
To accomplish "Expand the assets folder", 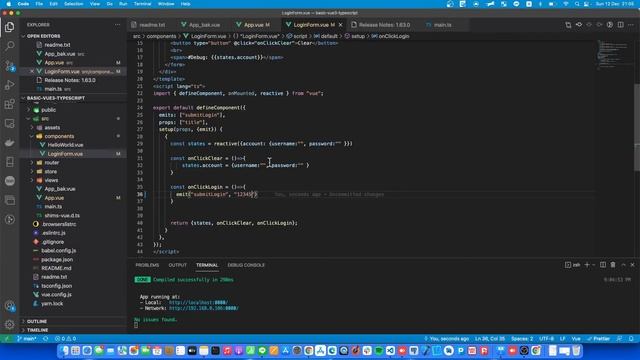I will pyautogui.click(x=52, y=127).
